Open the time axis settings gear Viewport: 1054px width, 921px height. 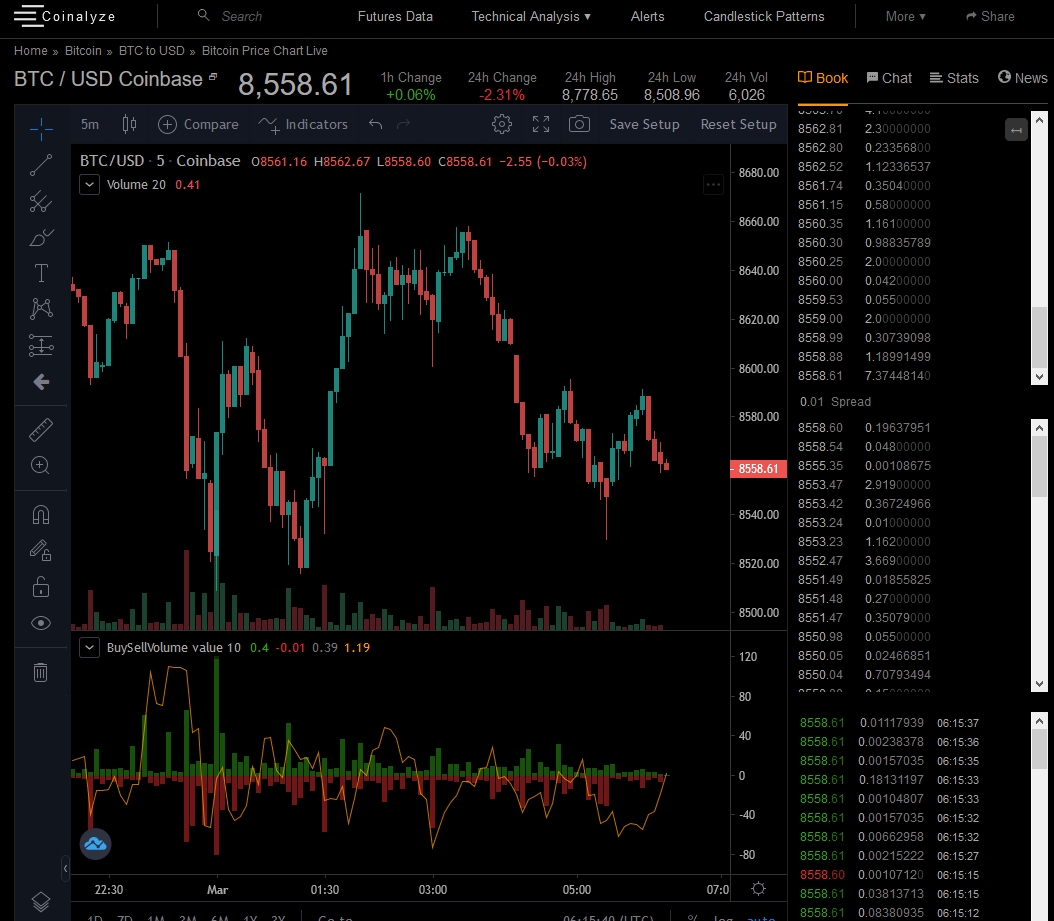759,889
